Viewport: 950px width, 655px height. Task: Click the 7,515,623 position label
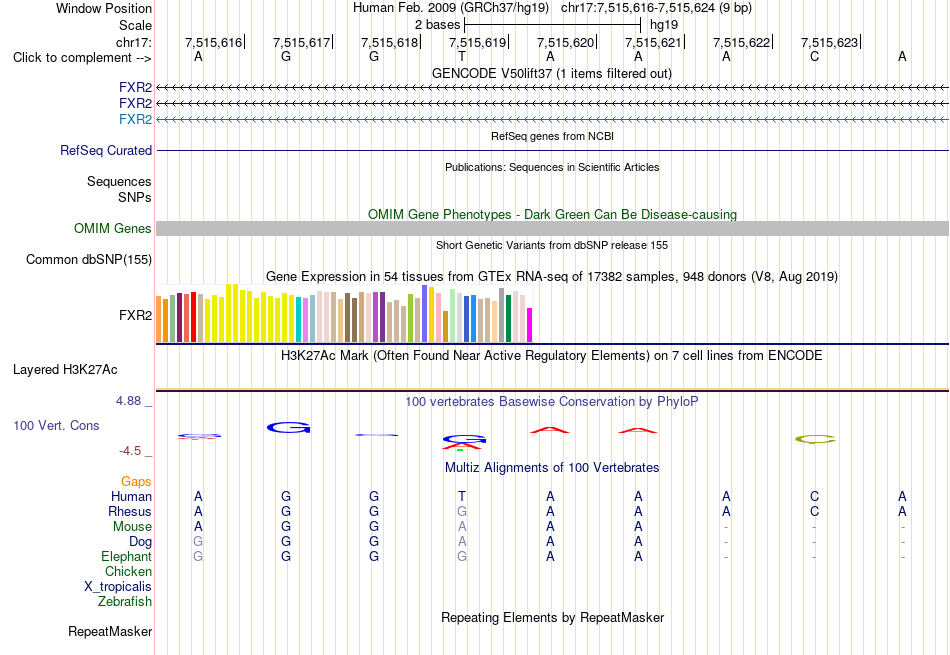[829, 42]
